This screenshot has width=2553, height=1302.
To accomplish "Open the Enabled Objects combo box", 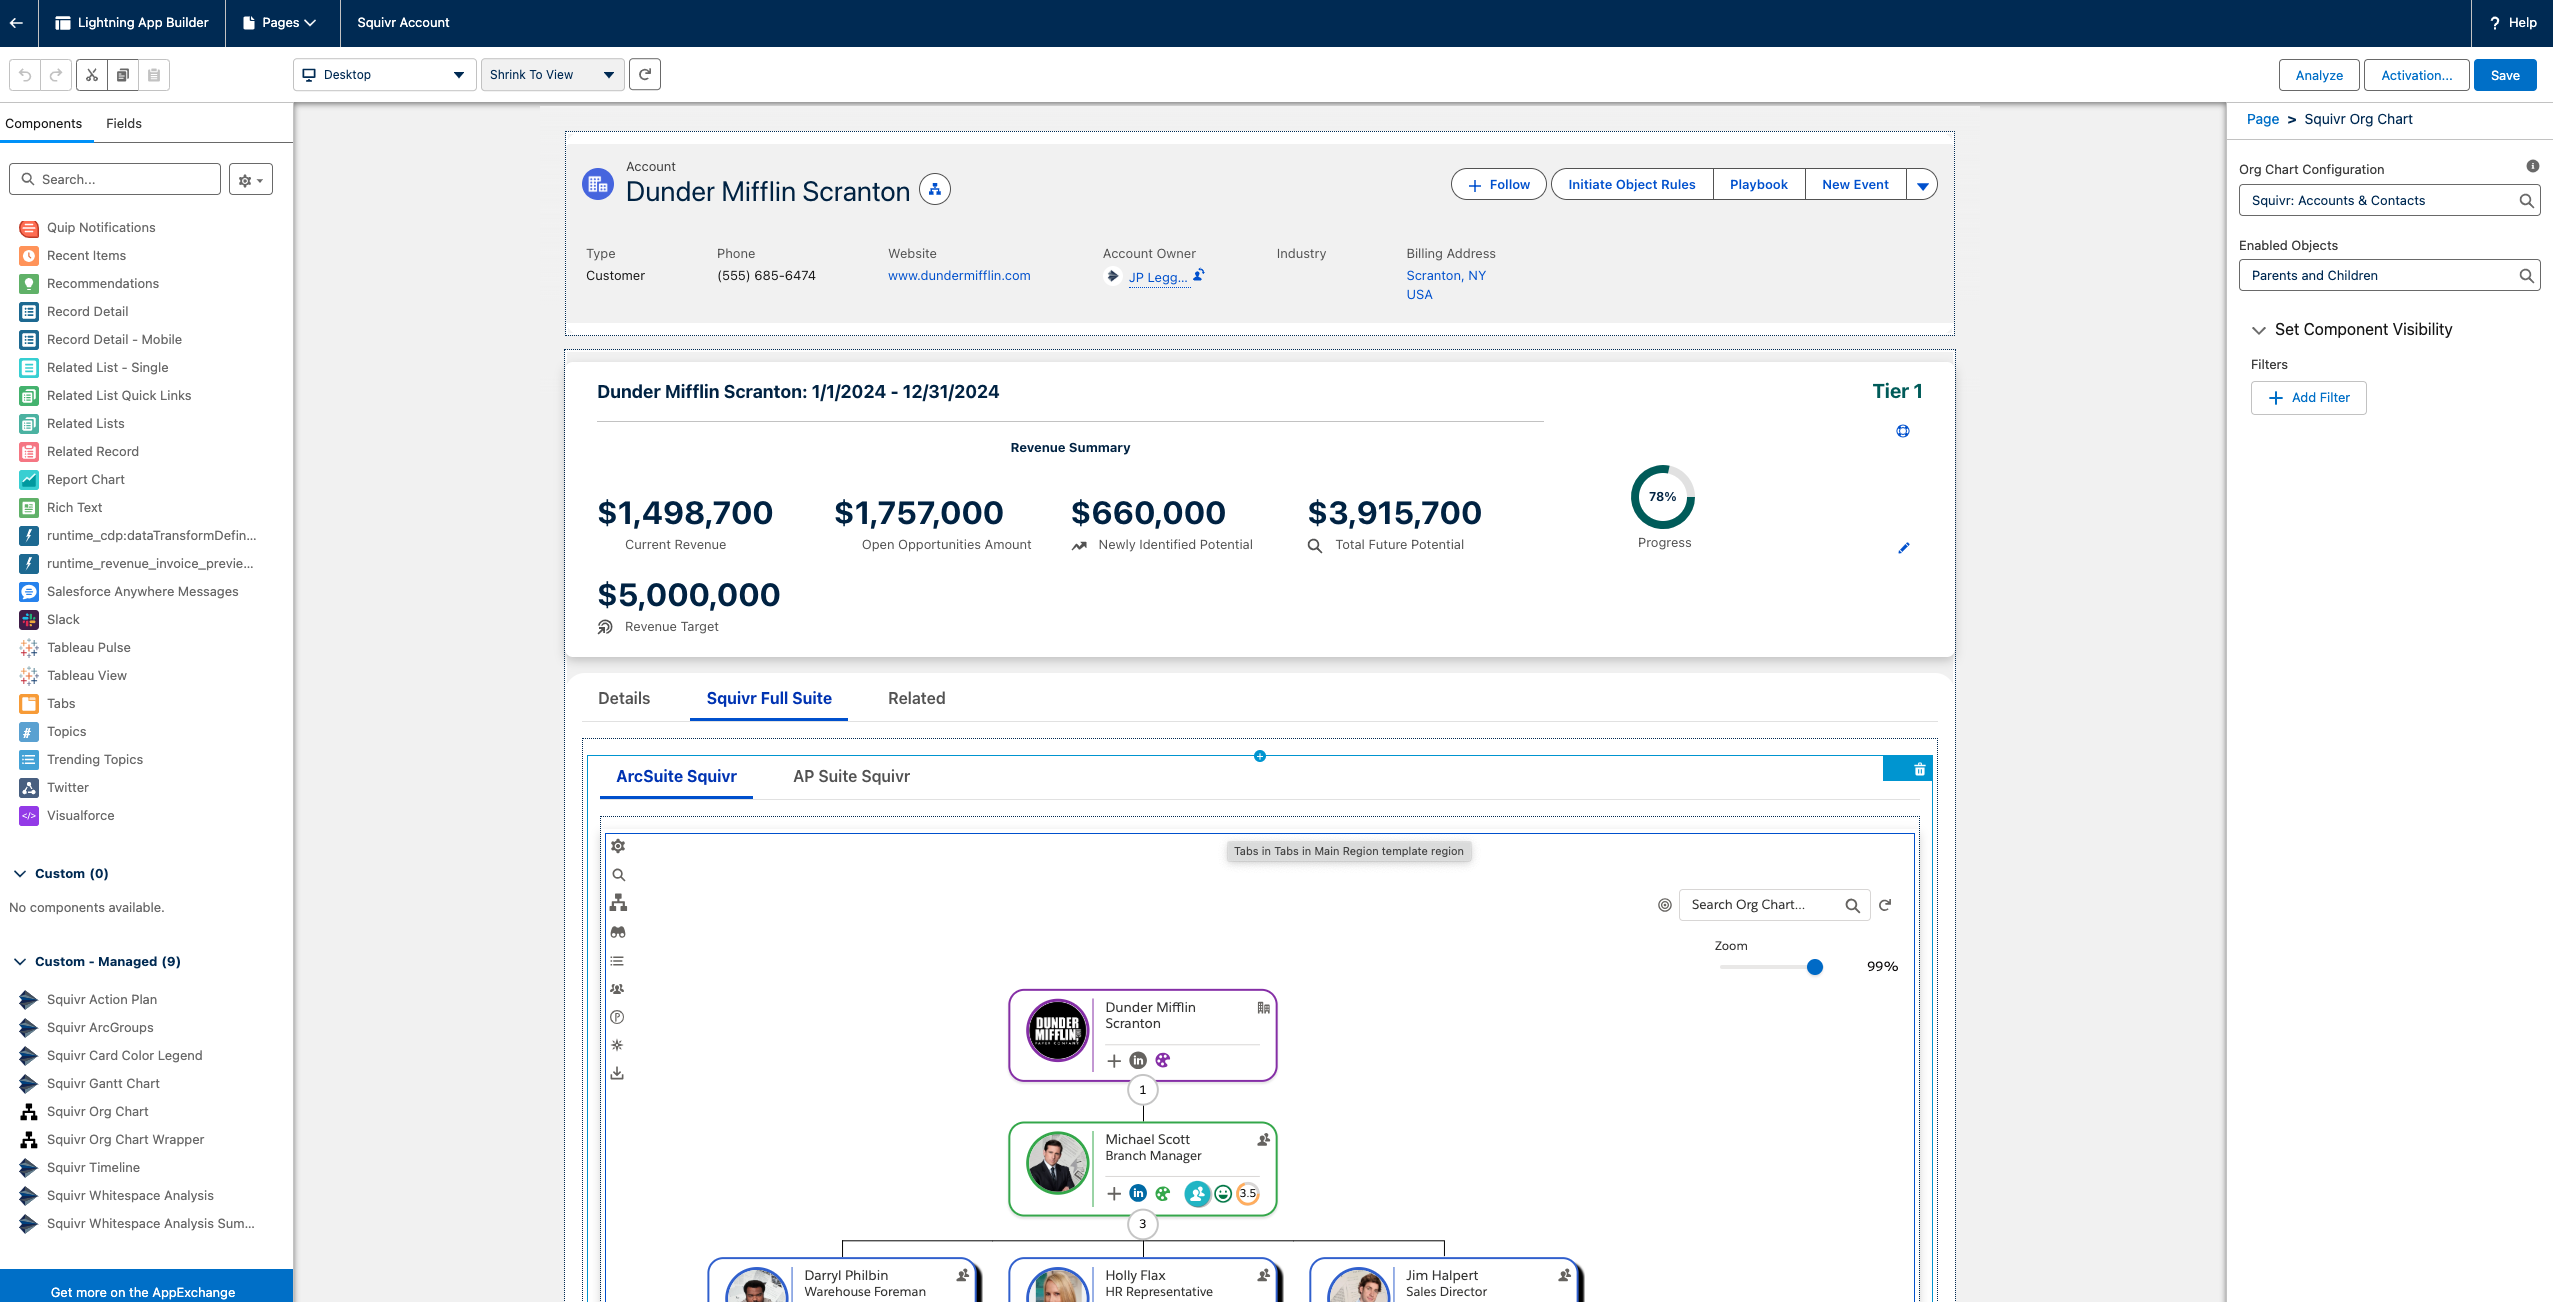I will tap(2389, 276).
